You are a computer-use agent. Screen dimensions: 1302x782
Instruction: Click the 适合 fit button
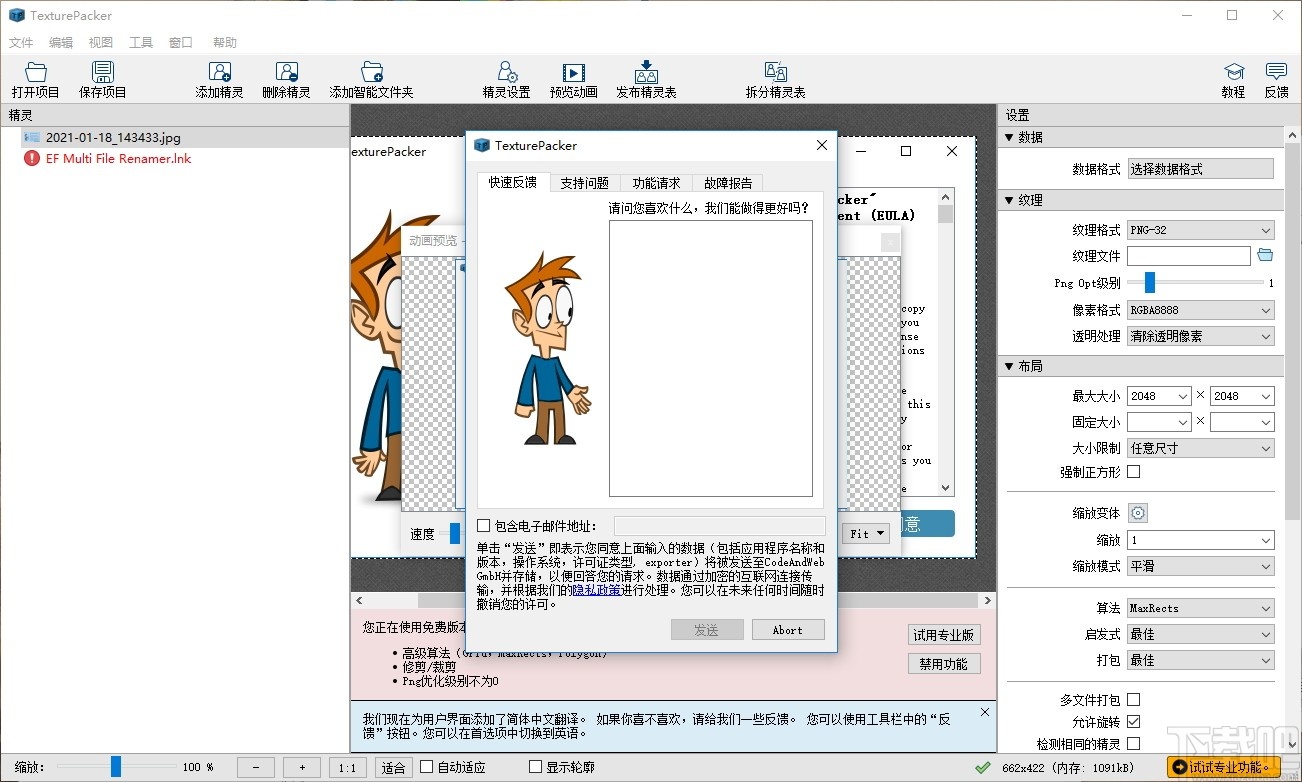click(x=394, y=767)
